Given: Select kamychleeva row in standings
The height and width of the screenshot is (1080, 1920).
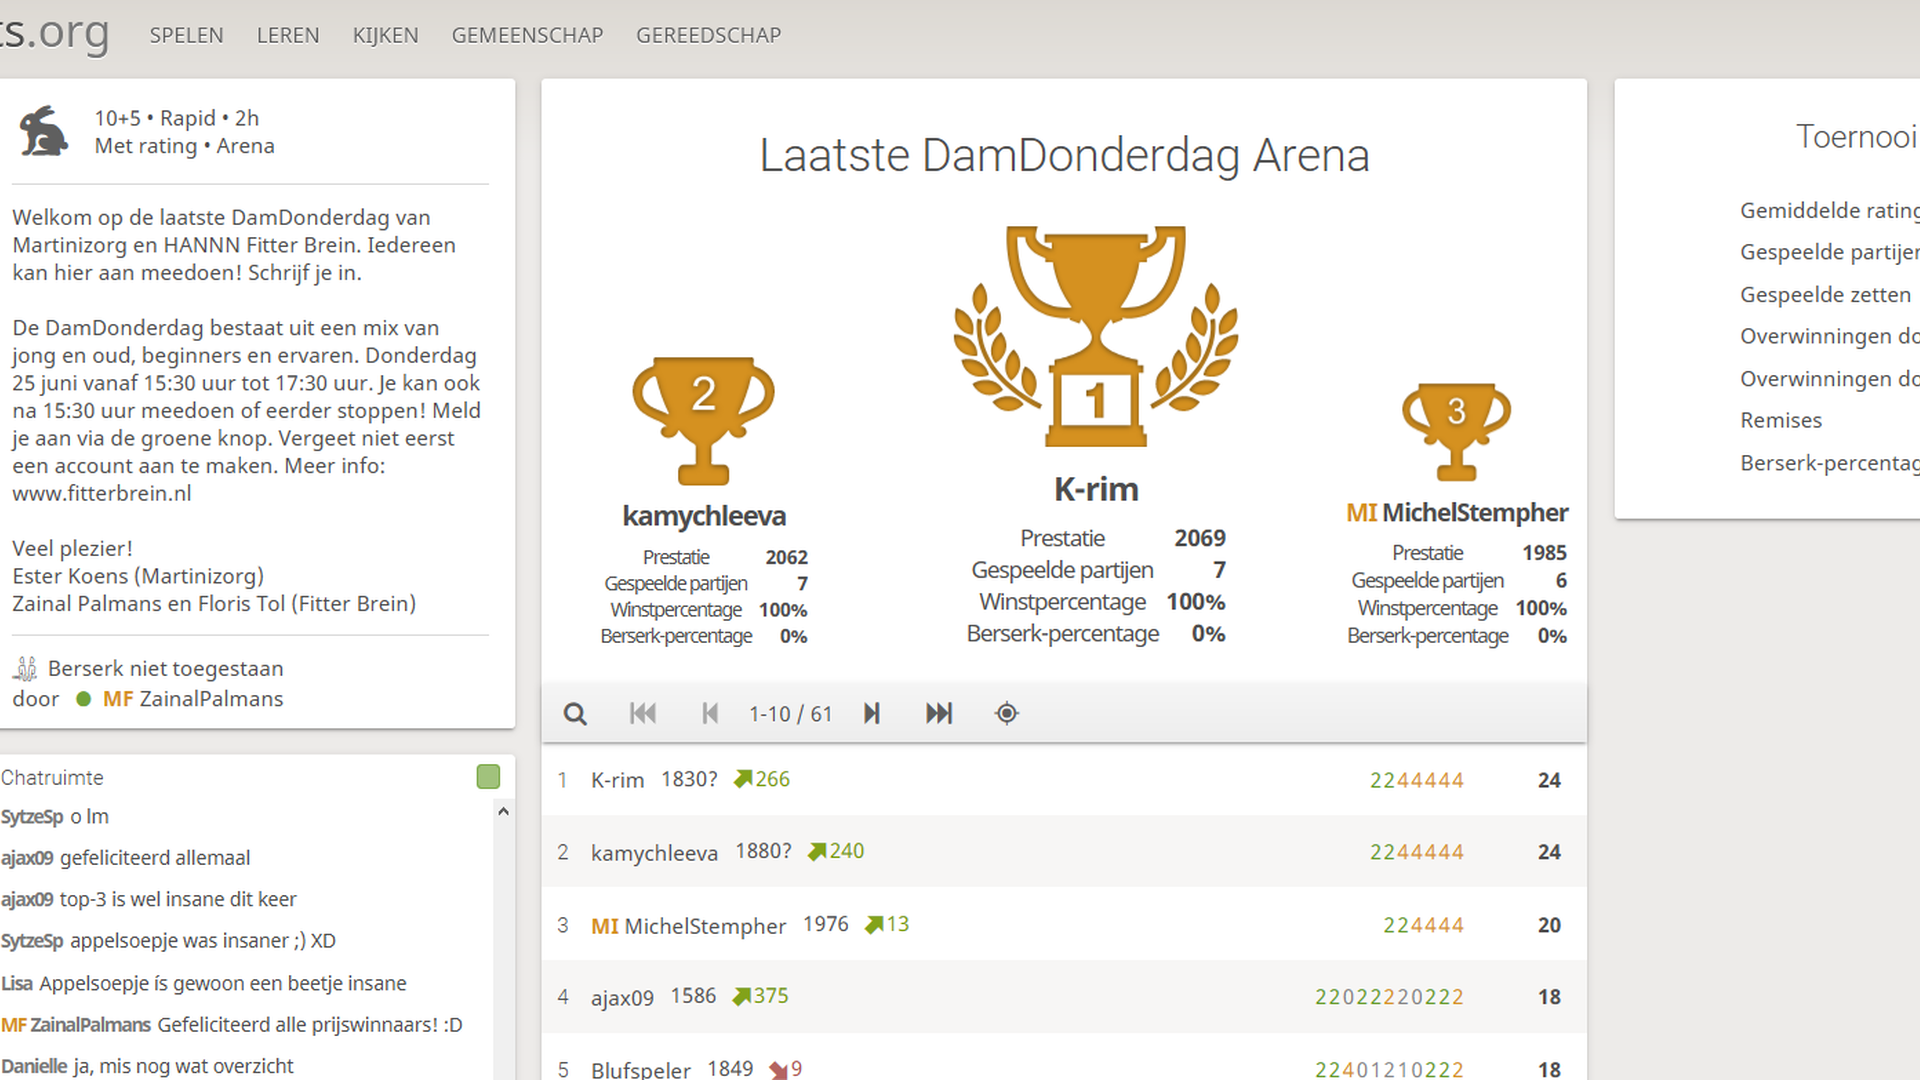Looking at the screenshot, I should coord(1064,852).
